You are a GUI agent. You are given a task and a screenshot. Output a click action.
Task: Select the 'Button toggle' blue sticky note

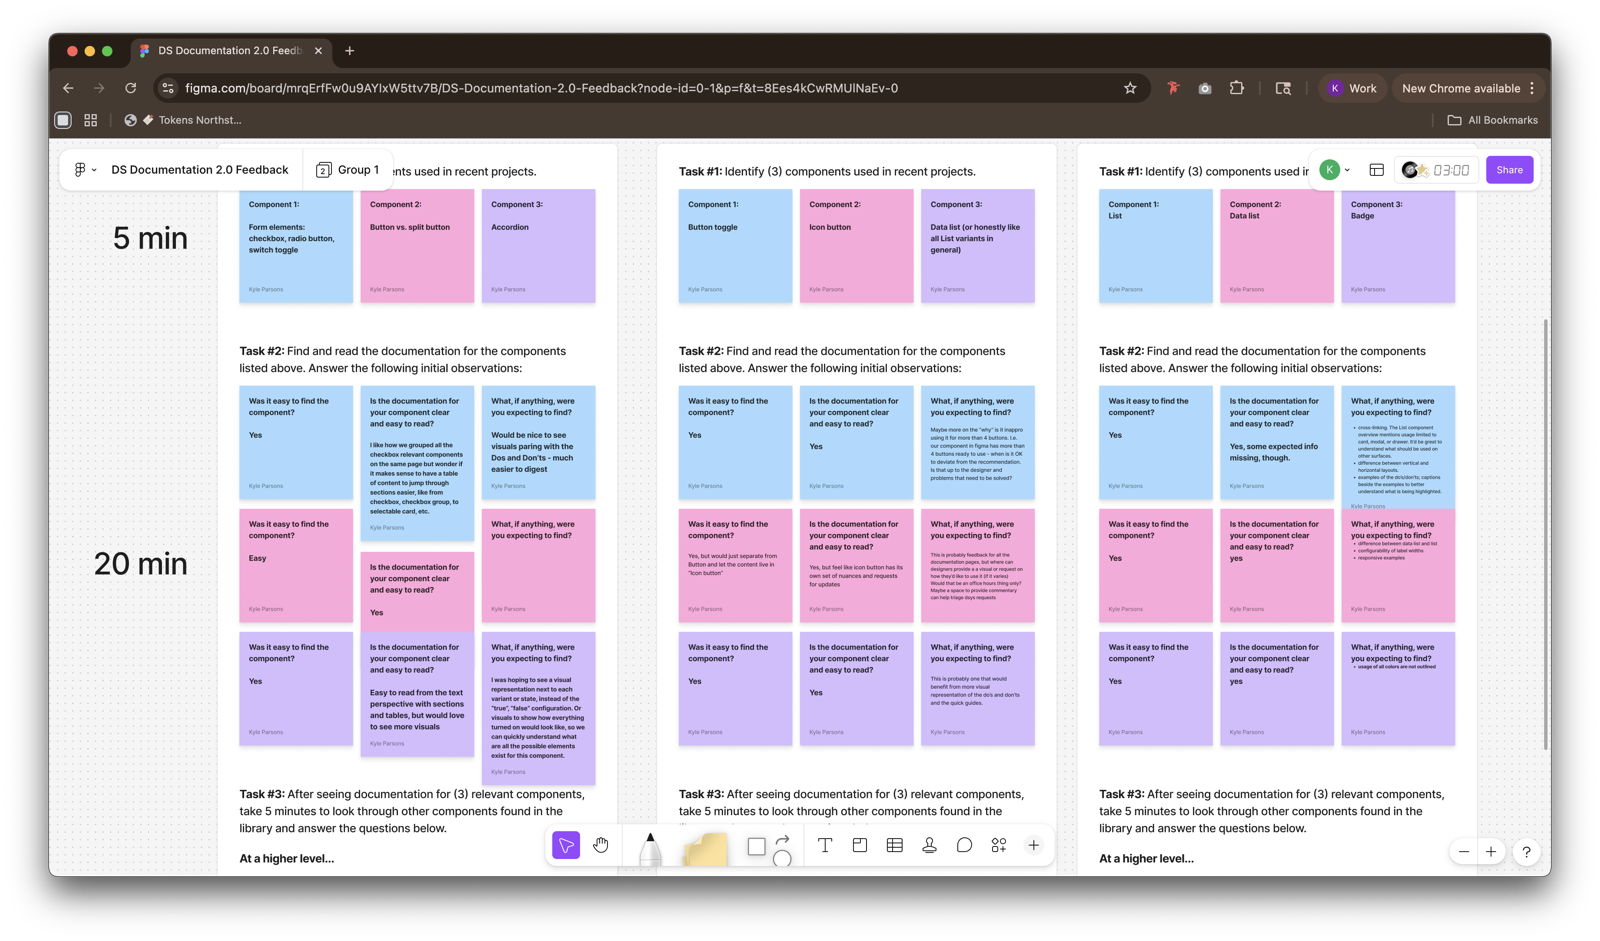pyautogui.click(x=735, y=246)
